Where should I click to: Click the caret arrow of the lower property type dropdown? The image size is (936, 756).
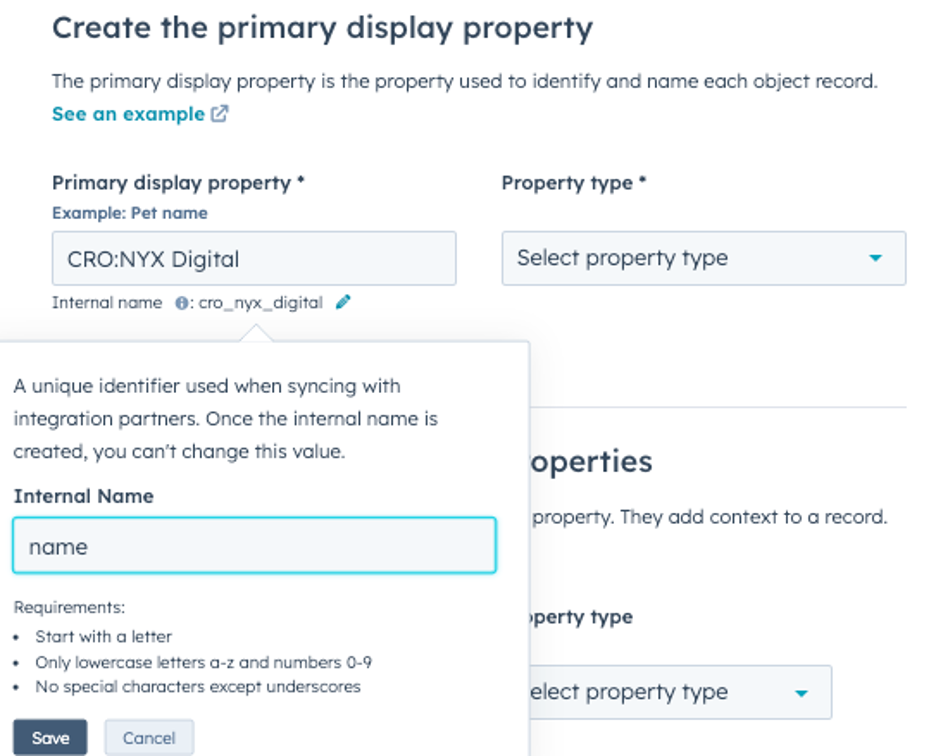(x=801, y=692)
